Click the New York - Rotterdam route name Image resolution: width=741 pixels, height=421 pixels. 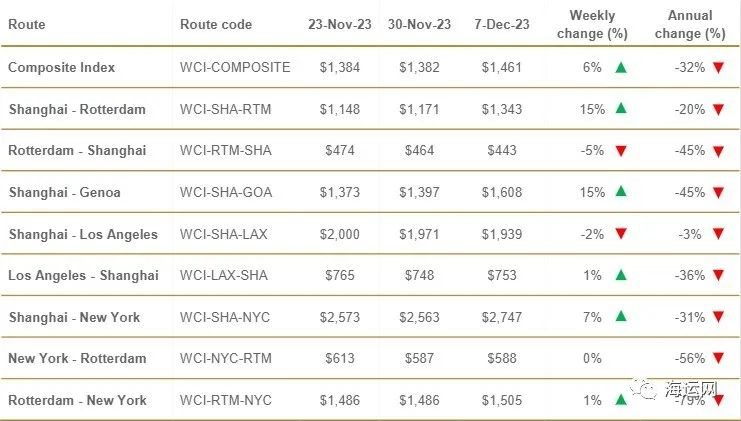77,359
